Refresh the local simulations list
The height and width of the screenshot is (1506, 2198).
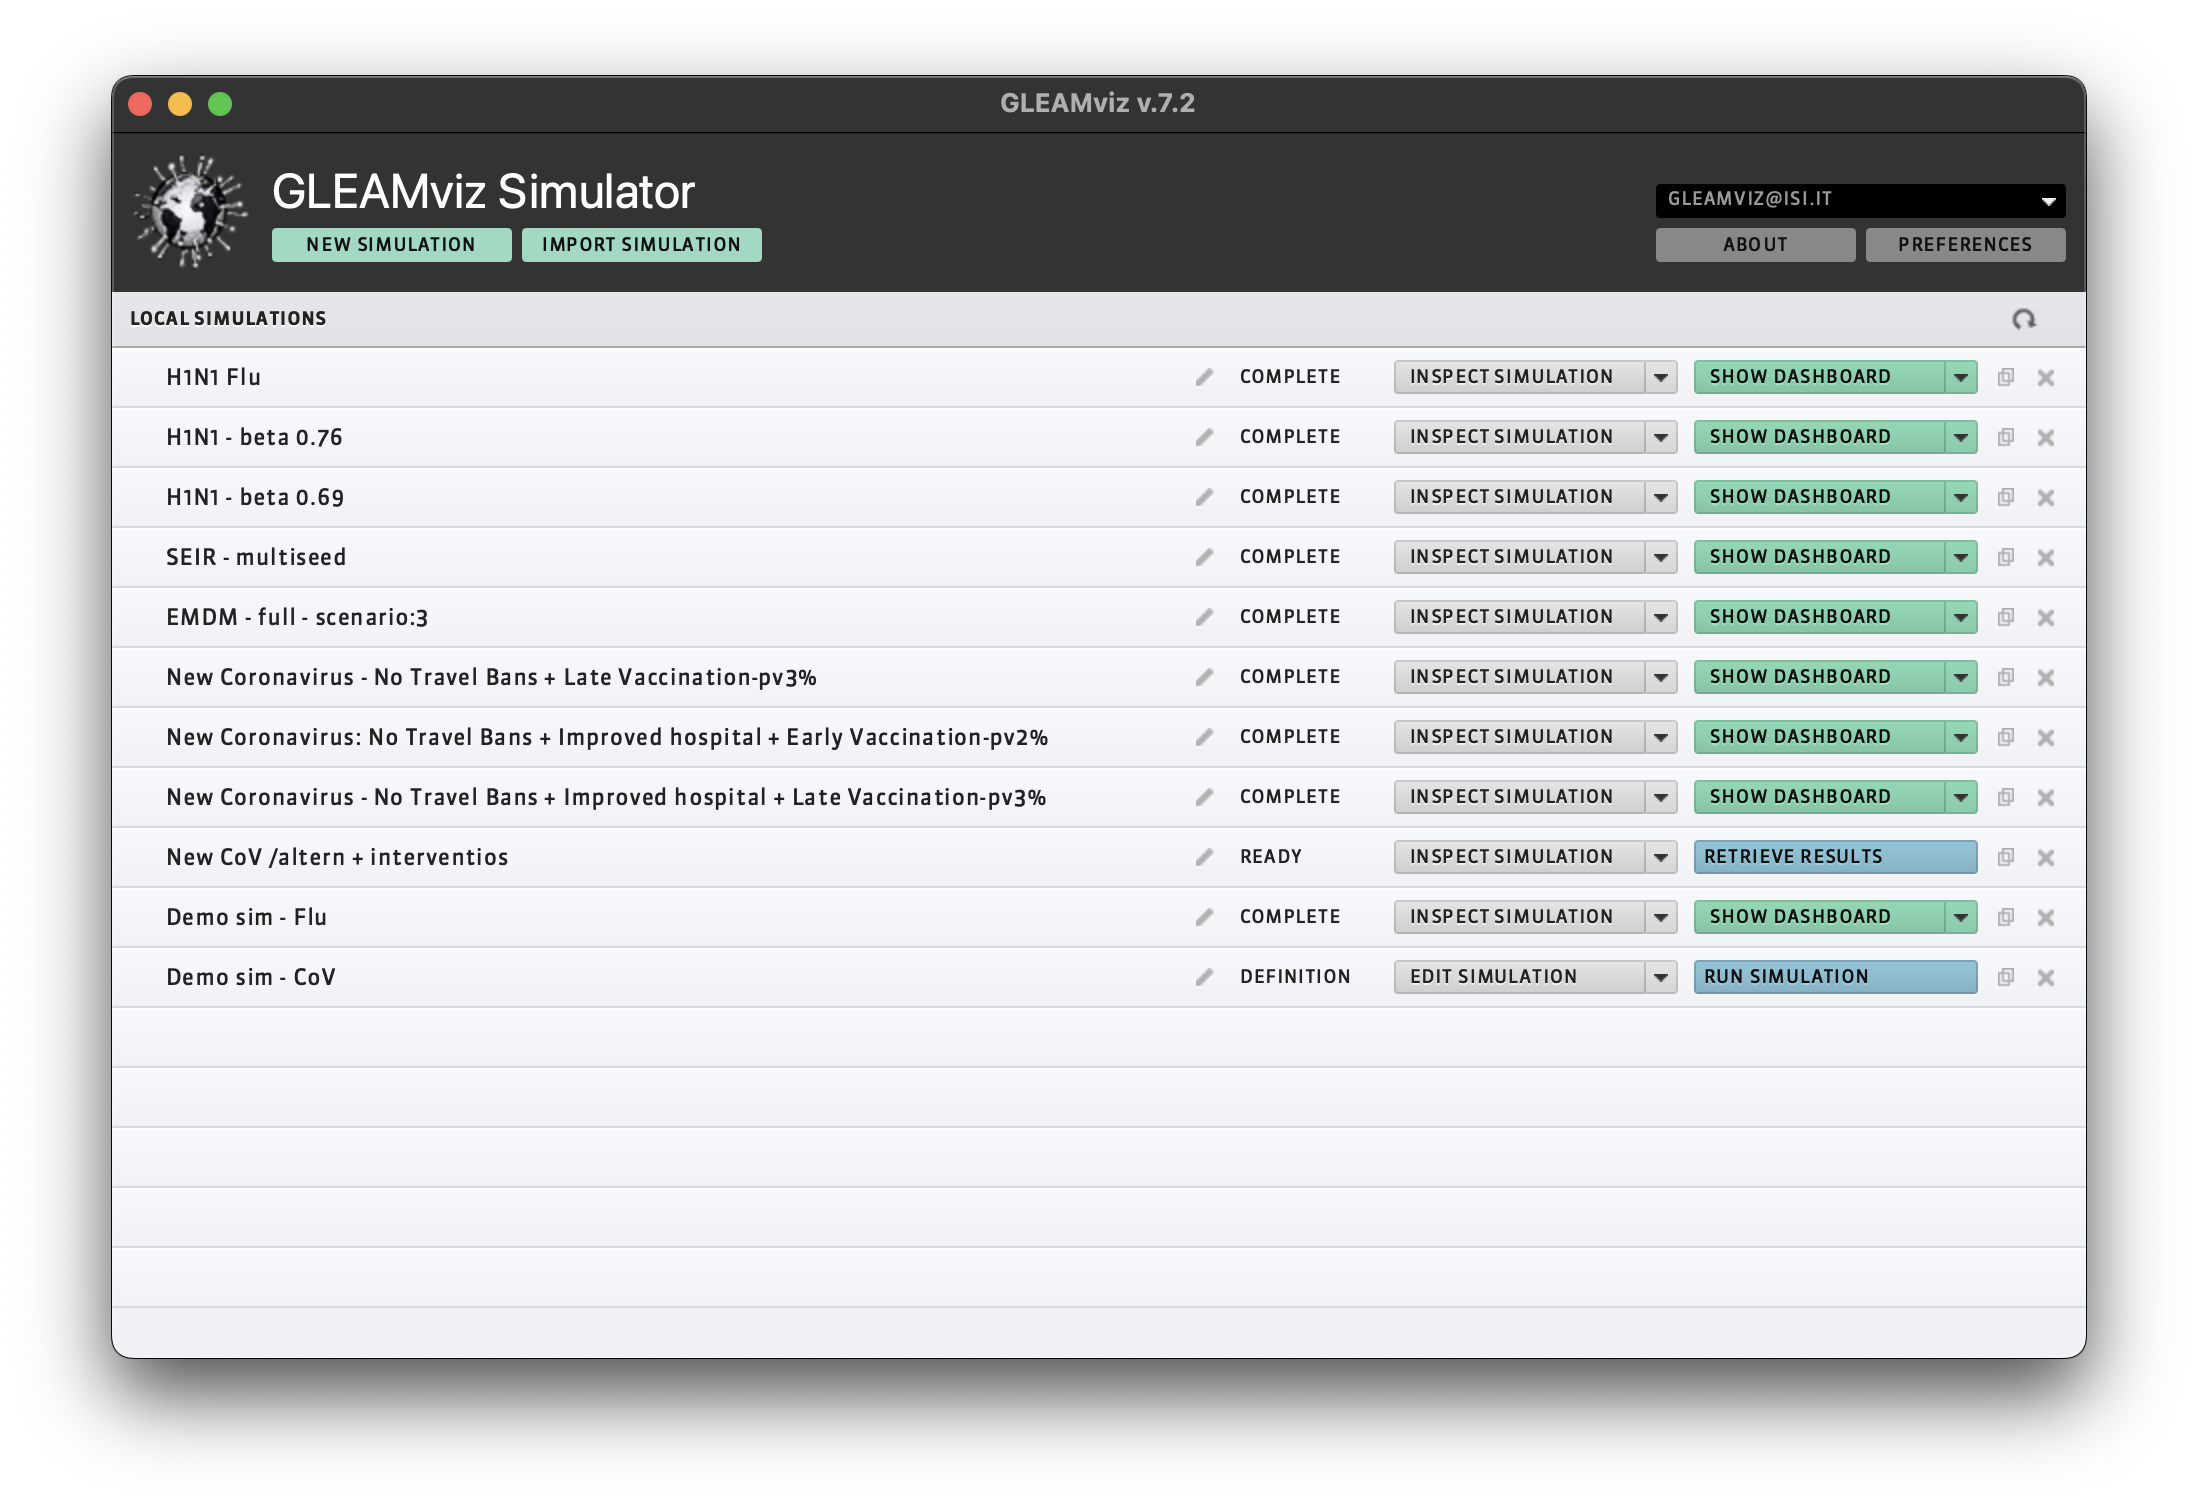pos(2023,319)
